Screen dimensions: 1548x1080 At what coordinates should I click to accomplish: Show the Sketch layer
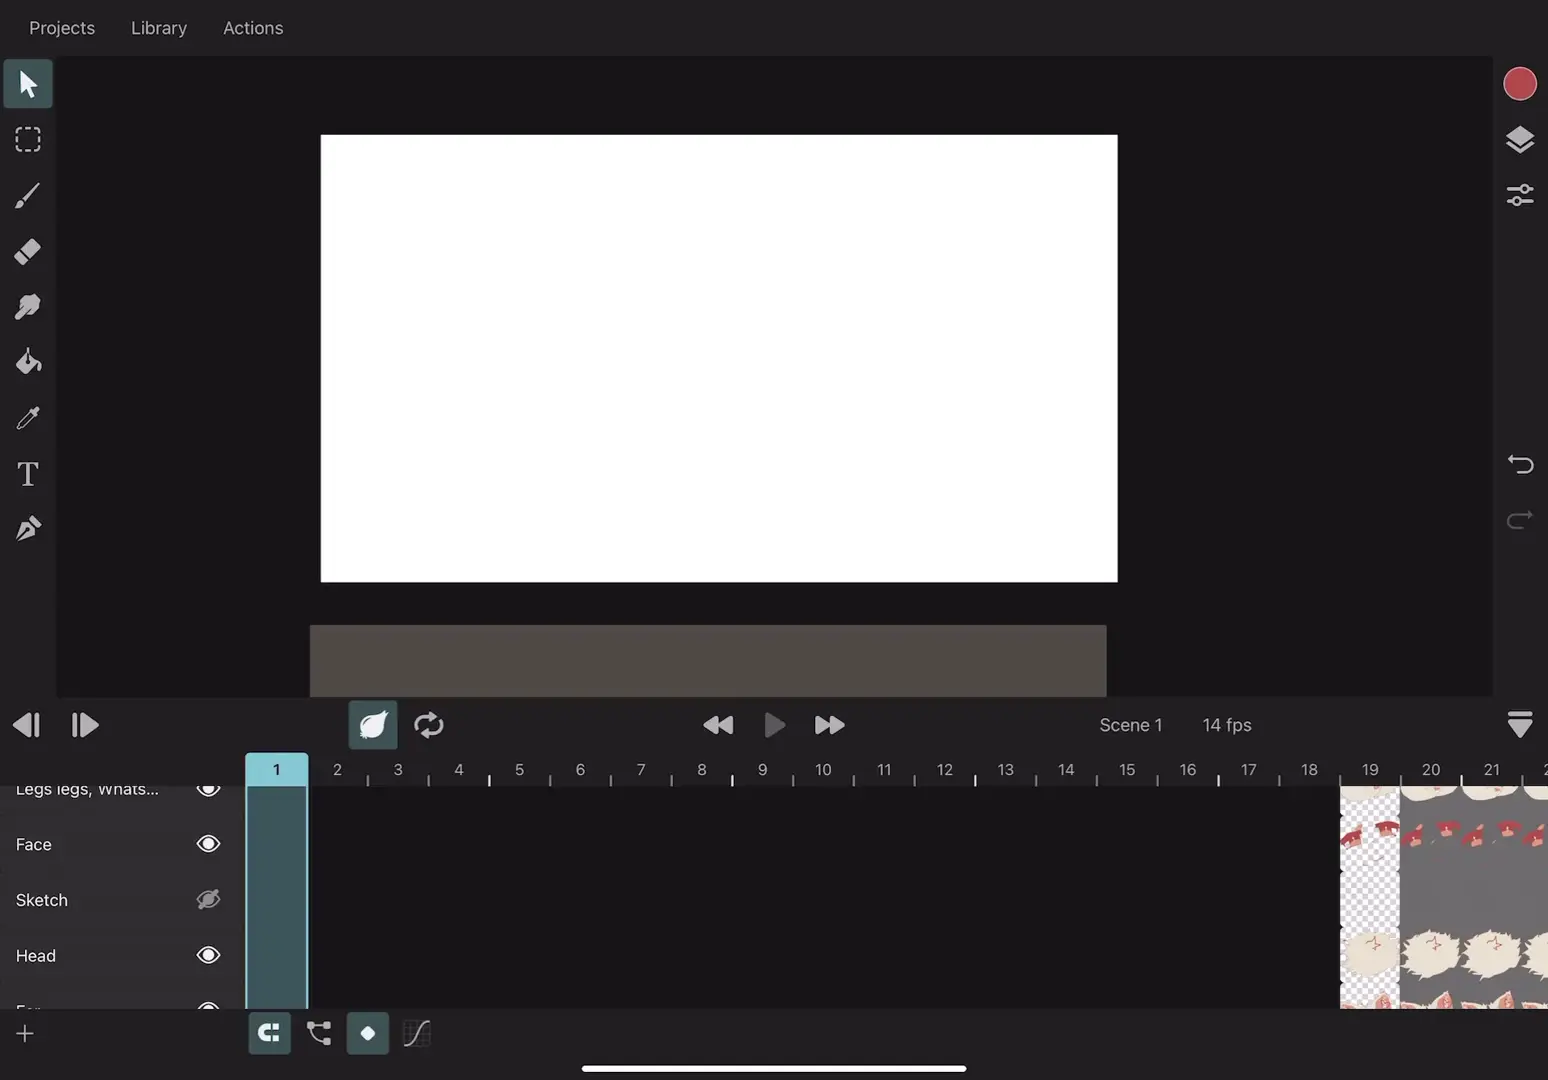208,899
